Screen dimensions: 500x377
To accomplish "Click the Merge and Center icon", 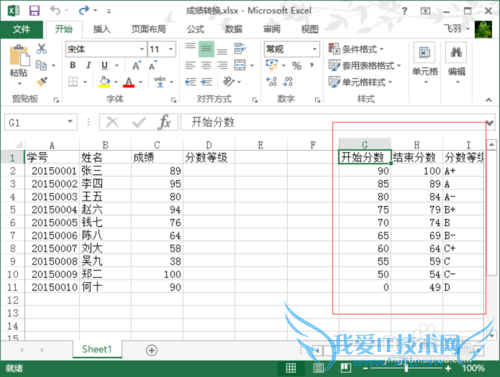I will [x=240, y=65].
